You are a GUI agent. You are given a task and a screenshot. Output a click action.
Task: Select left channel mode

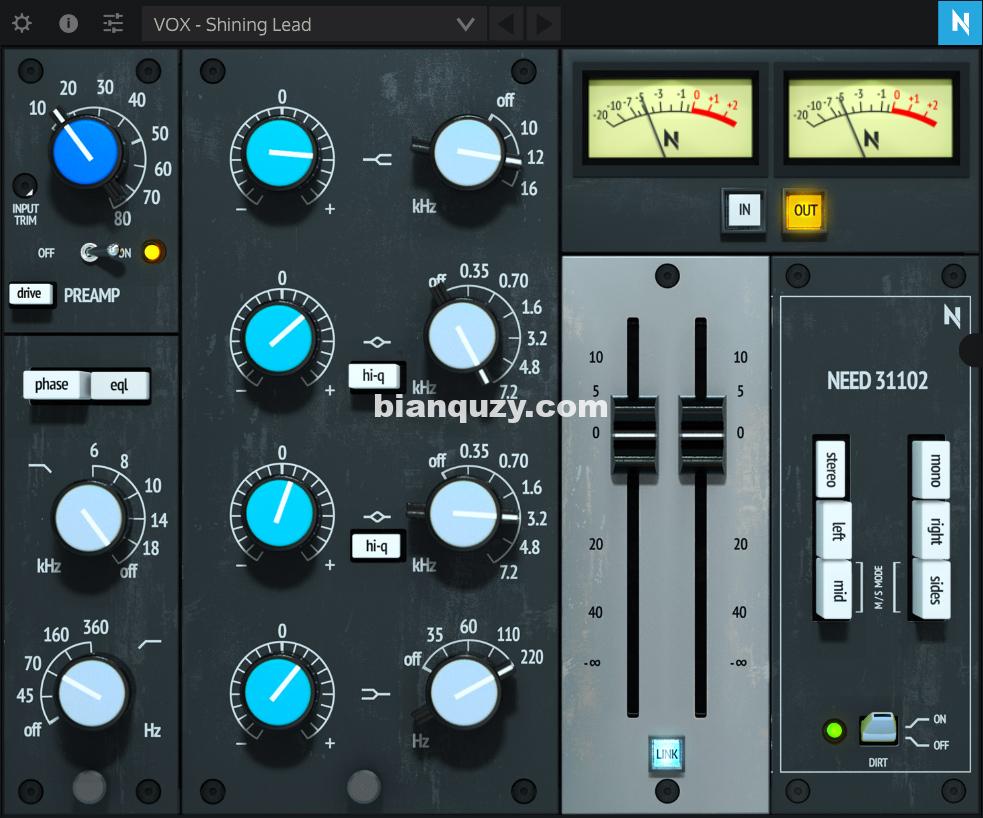[836, 530]
